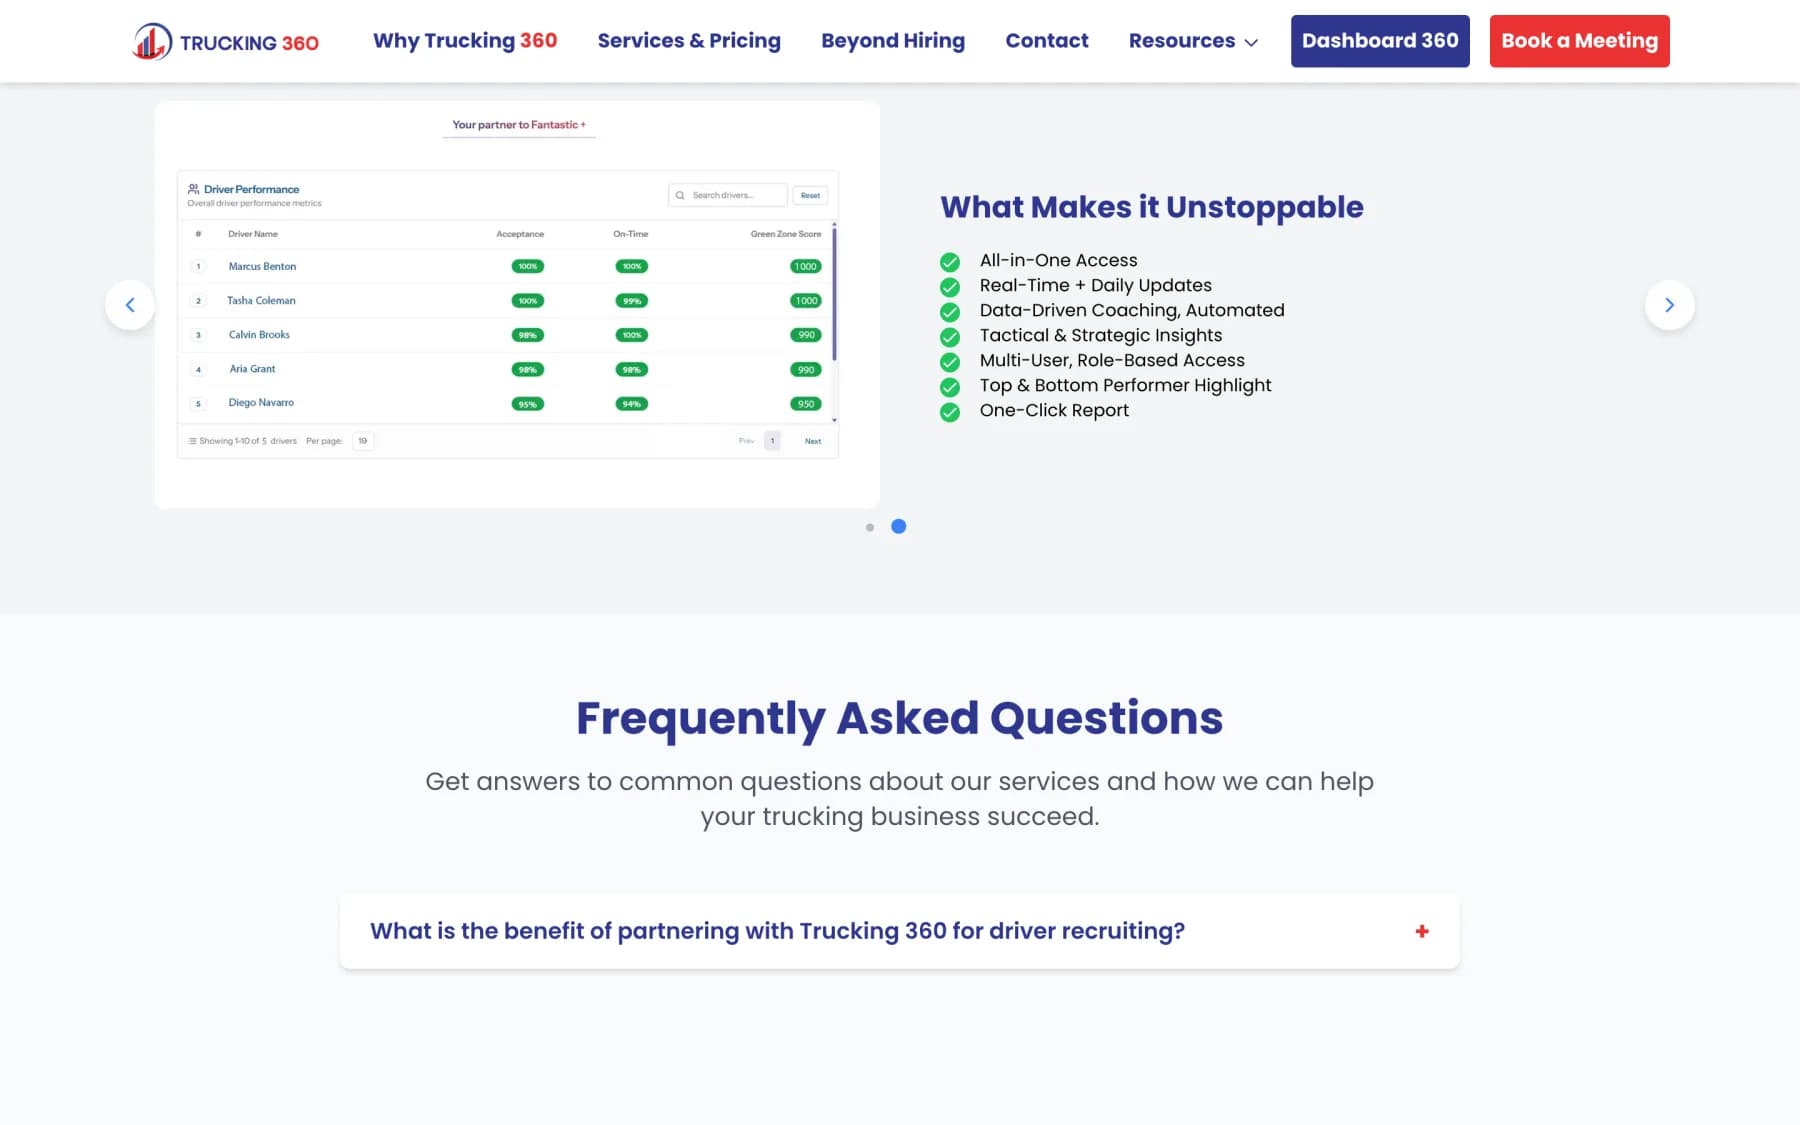Click the Search drivers input field
Viewport: 1800px width, 1125px height.
728,195
